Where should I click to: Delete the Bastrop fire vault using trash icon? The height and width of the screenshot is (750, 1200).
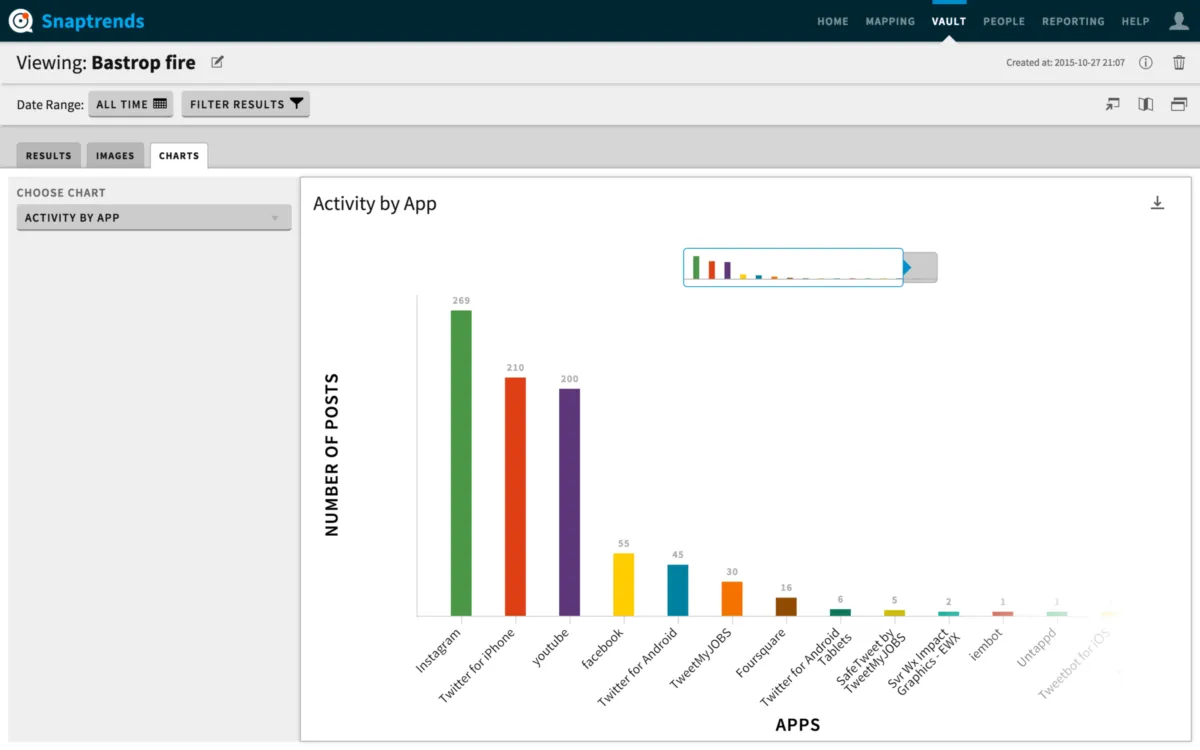(1178, 62)
